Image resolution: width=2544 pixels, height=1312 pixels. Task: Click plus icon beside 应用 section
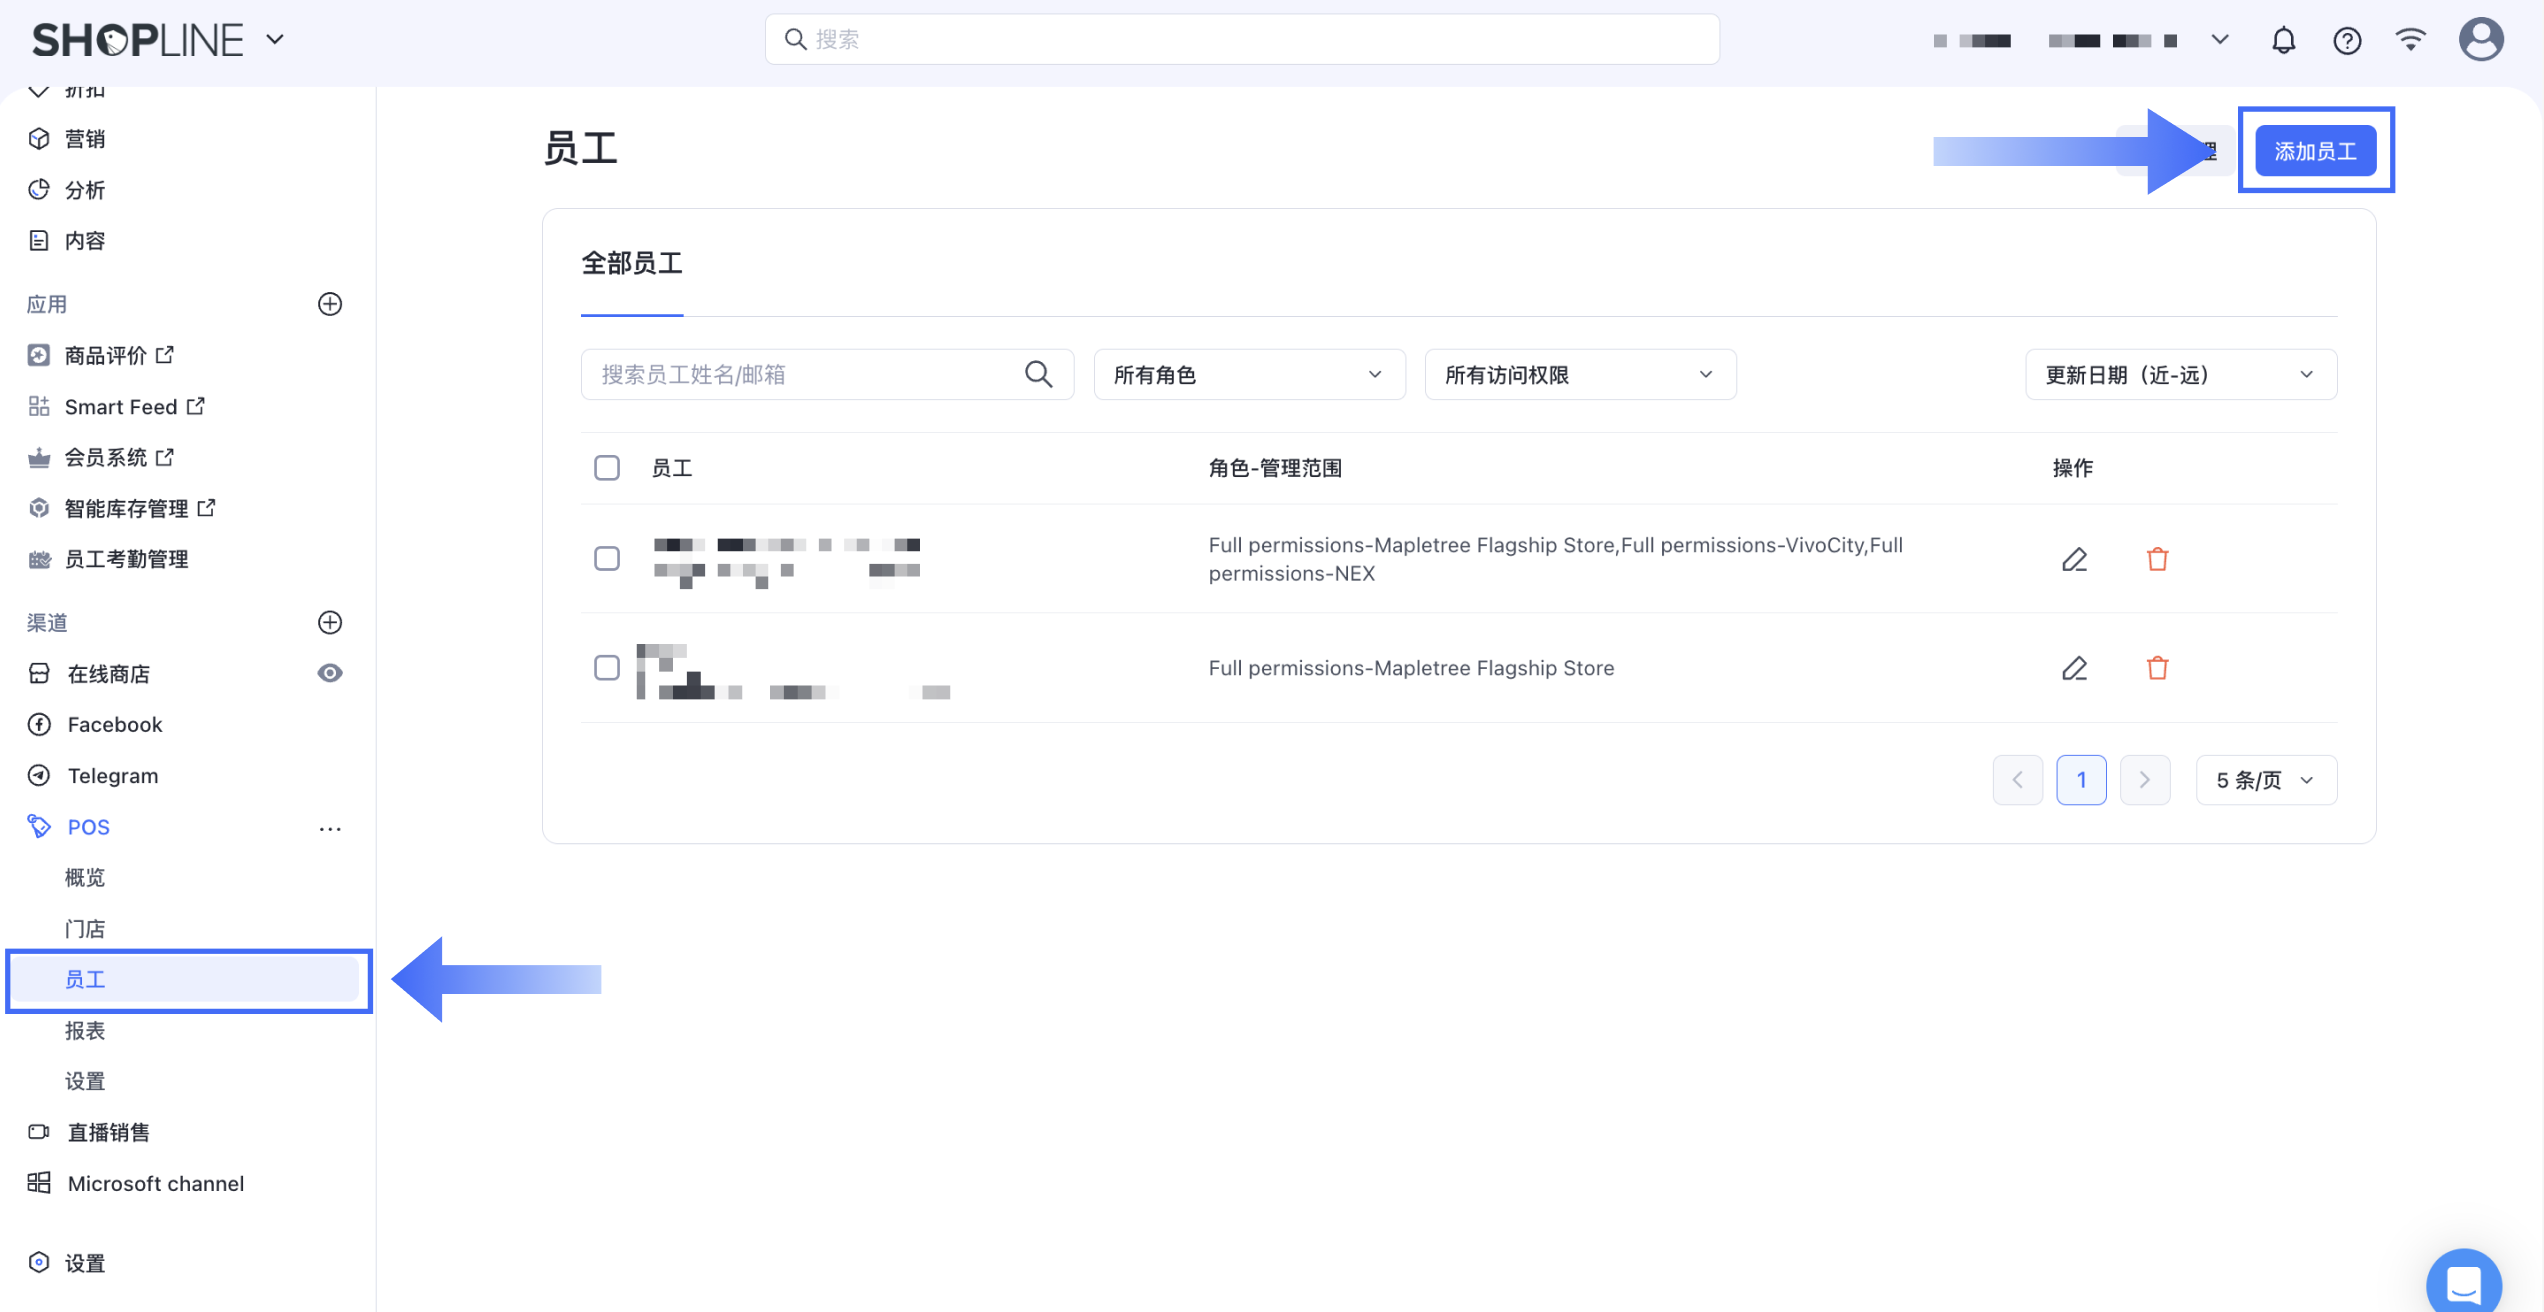click(x=330, y=304)
